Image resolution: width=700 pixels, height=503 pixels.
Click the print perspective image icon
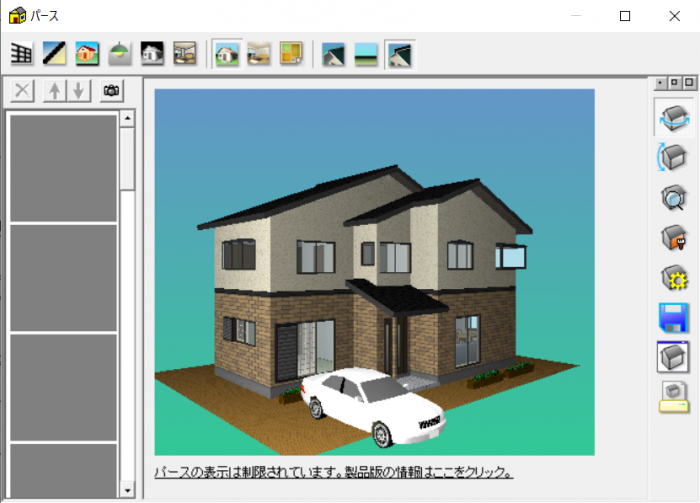pyautogui.click(x=674, y=397)
